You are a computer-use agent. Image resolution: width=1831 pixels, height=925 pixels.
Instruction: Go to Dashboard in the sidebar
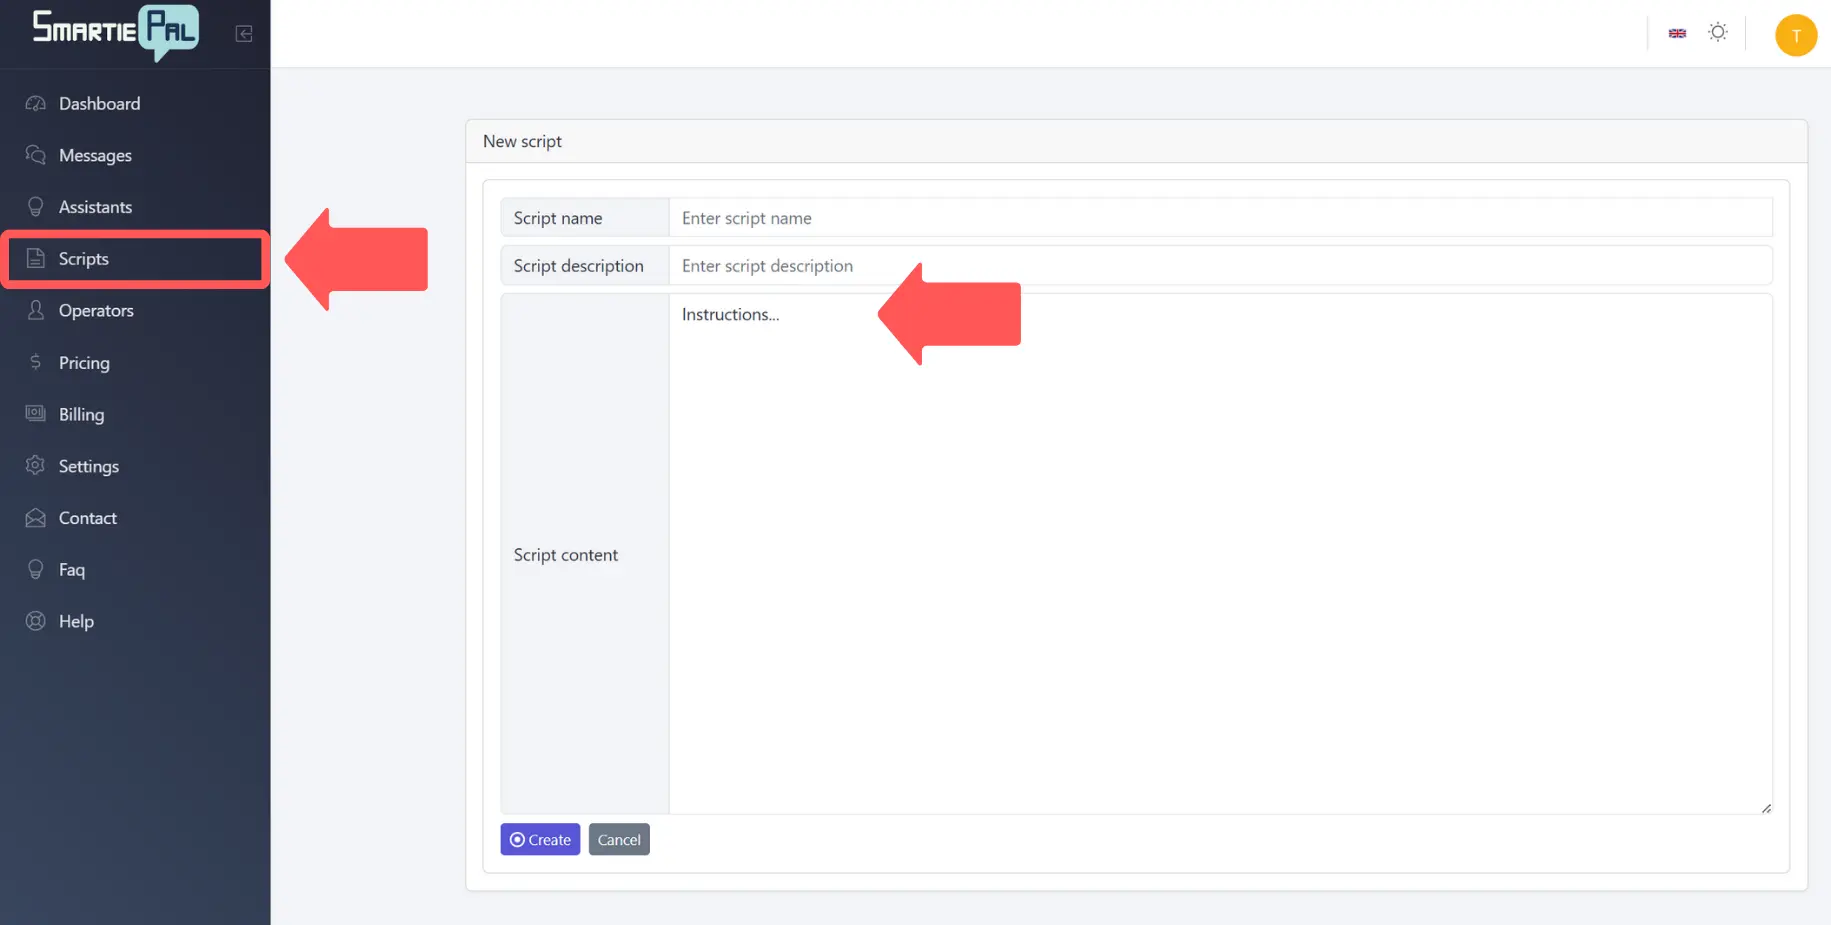99,104
